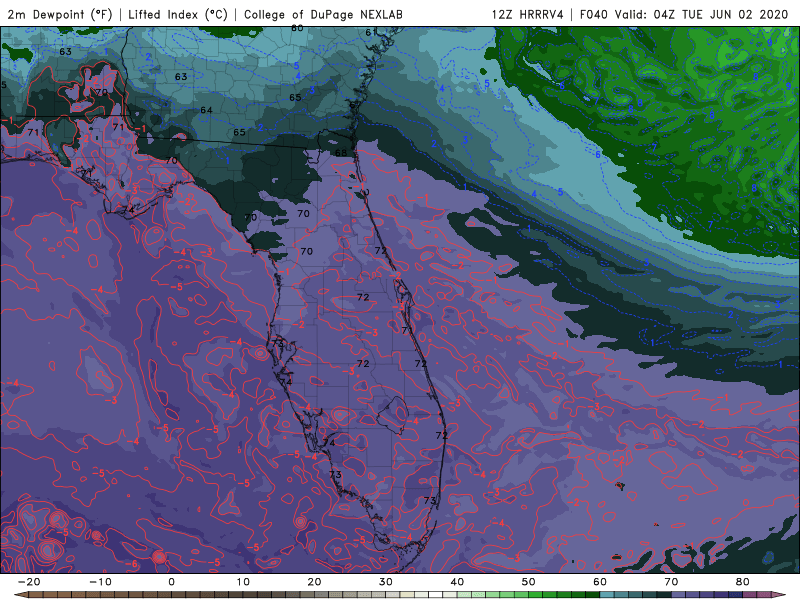This screenshot has width=800, height=600.
Task: Click the colorbar tick label "20"
Action: [x=314, y=582]
